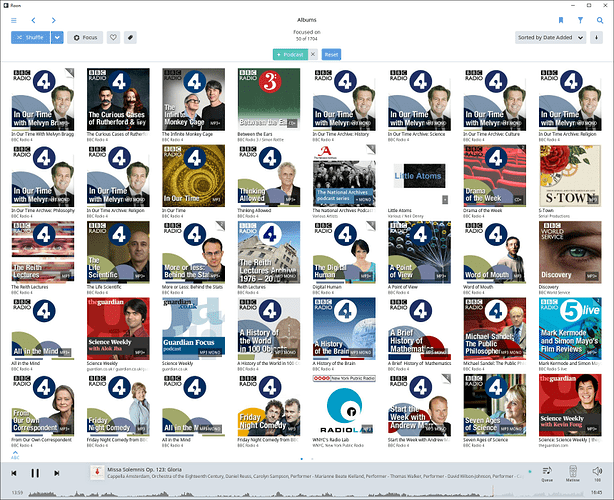Open The Curious Cases of Rutherford & Fry album
Screen dimensions: 614x500
pyautogui.click(x=118, y=99)
